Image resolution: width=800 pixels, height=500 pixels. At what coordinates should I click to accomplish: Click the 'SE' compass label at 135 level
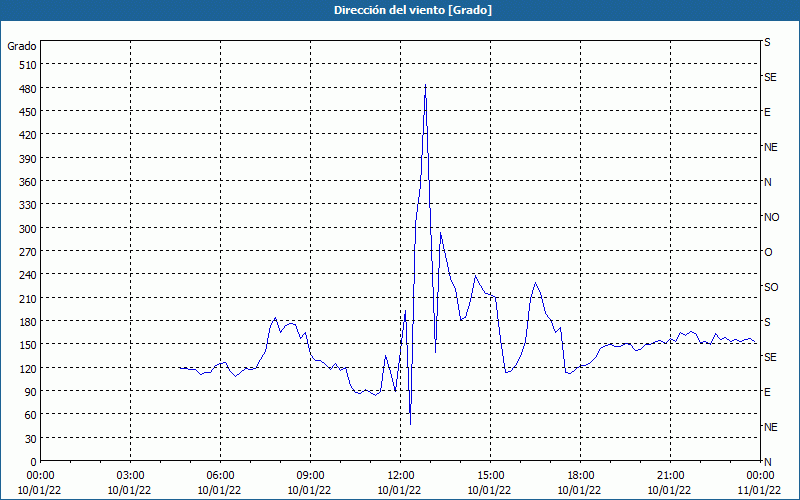(770, 357)
